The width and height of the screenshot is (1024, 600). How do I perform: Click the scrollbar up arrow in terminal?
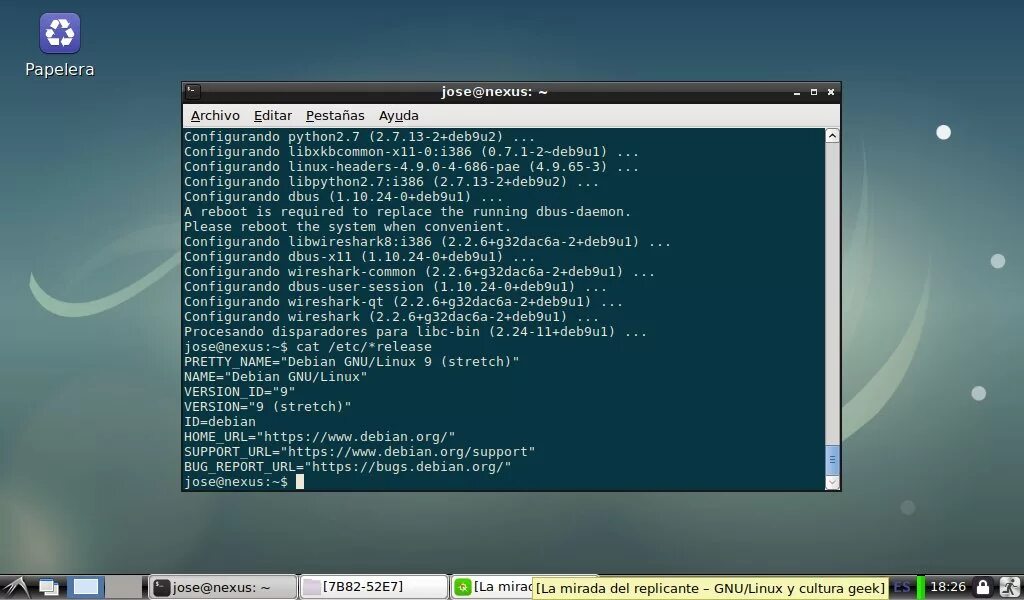tap(832, 136)
